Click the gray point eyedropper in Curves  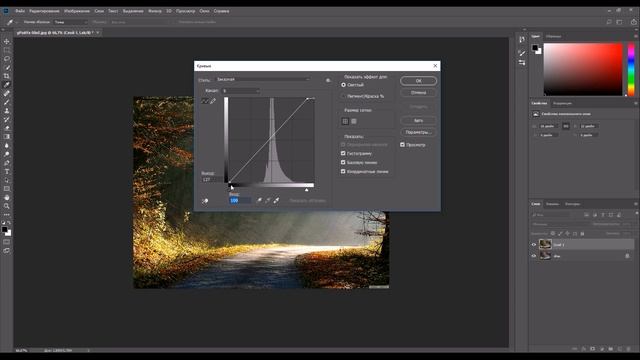268,200
